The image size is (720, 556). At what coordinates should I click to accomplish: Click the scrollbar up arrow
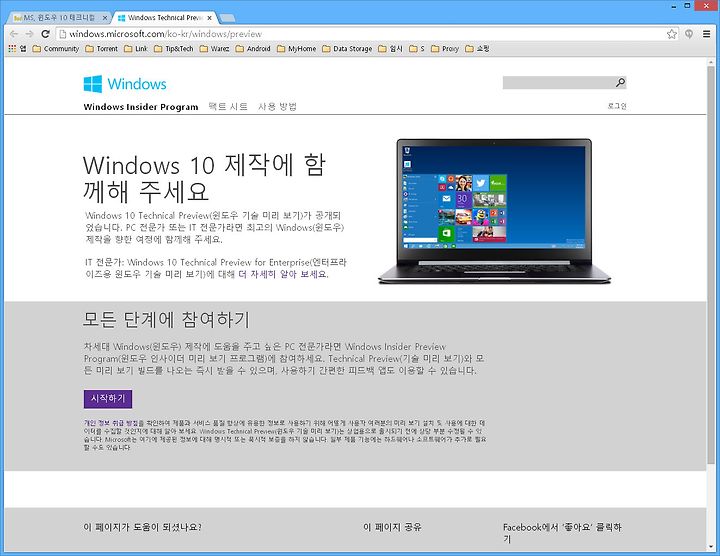[711, 62]
